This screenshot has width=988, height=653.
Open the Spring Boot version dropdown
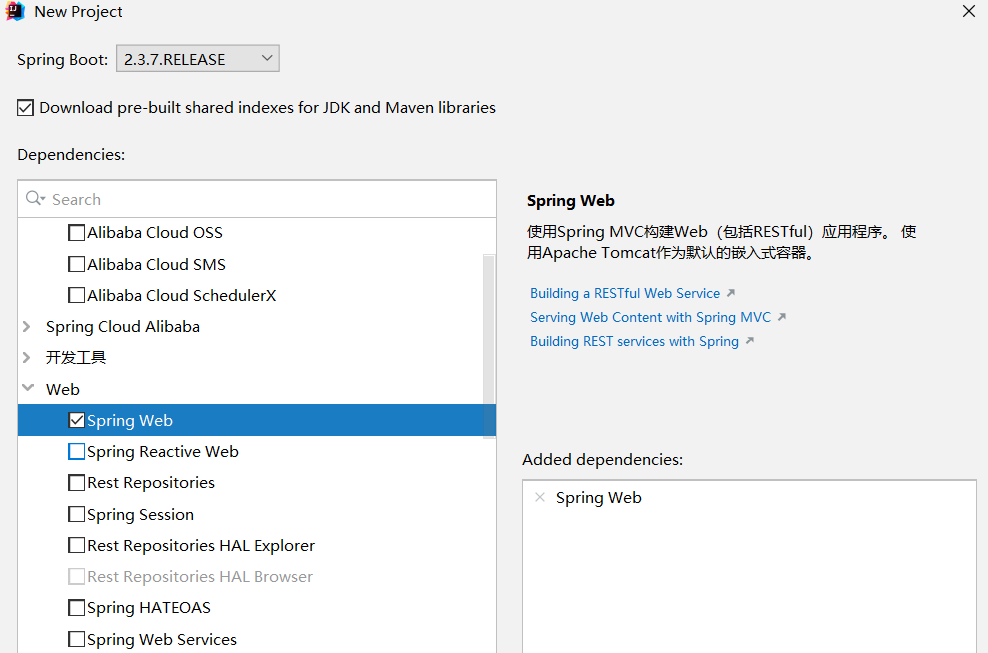(198, 59)
